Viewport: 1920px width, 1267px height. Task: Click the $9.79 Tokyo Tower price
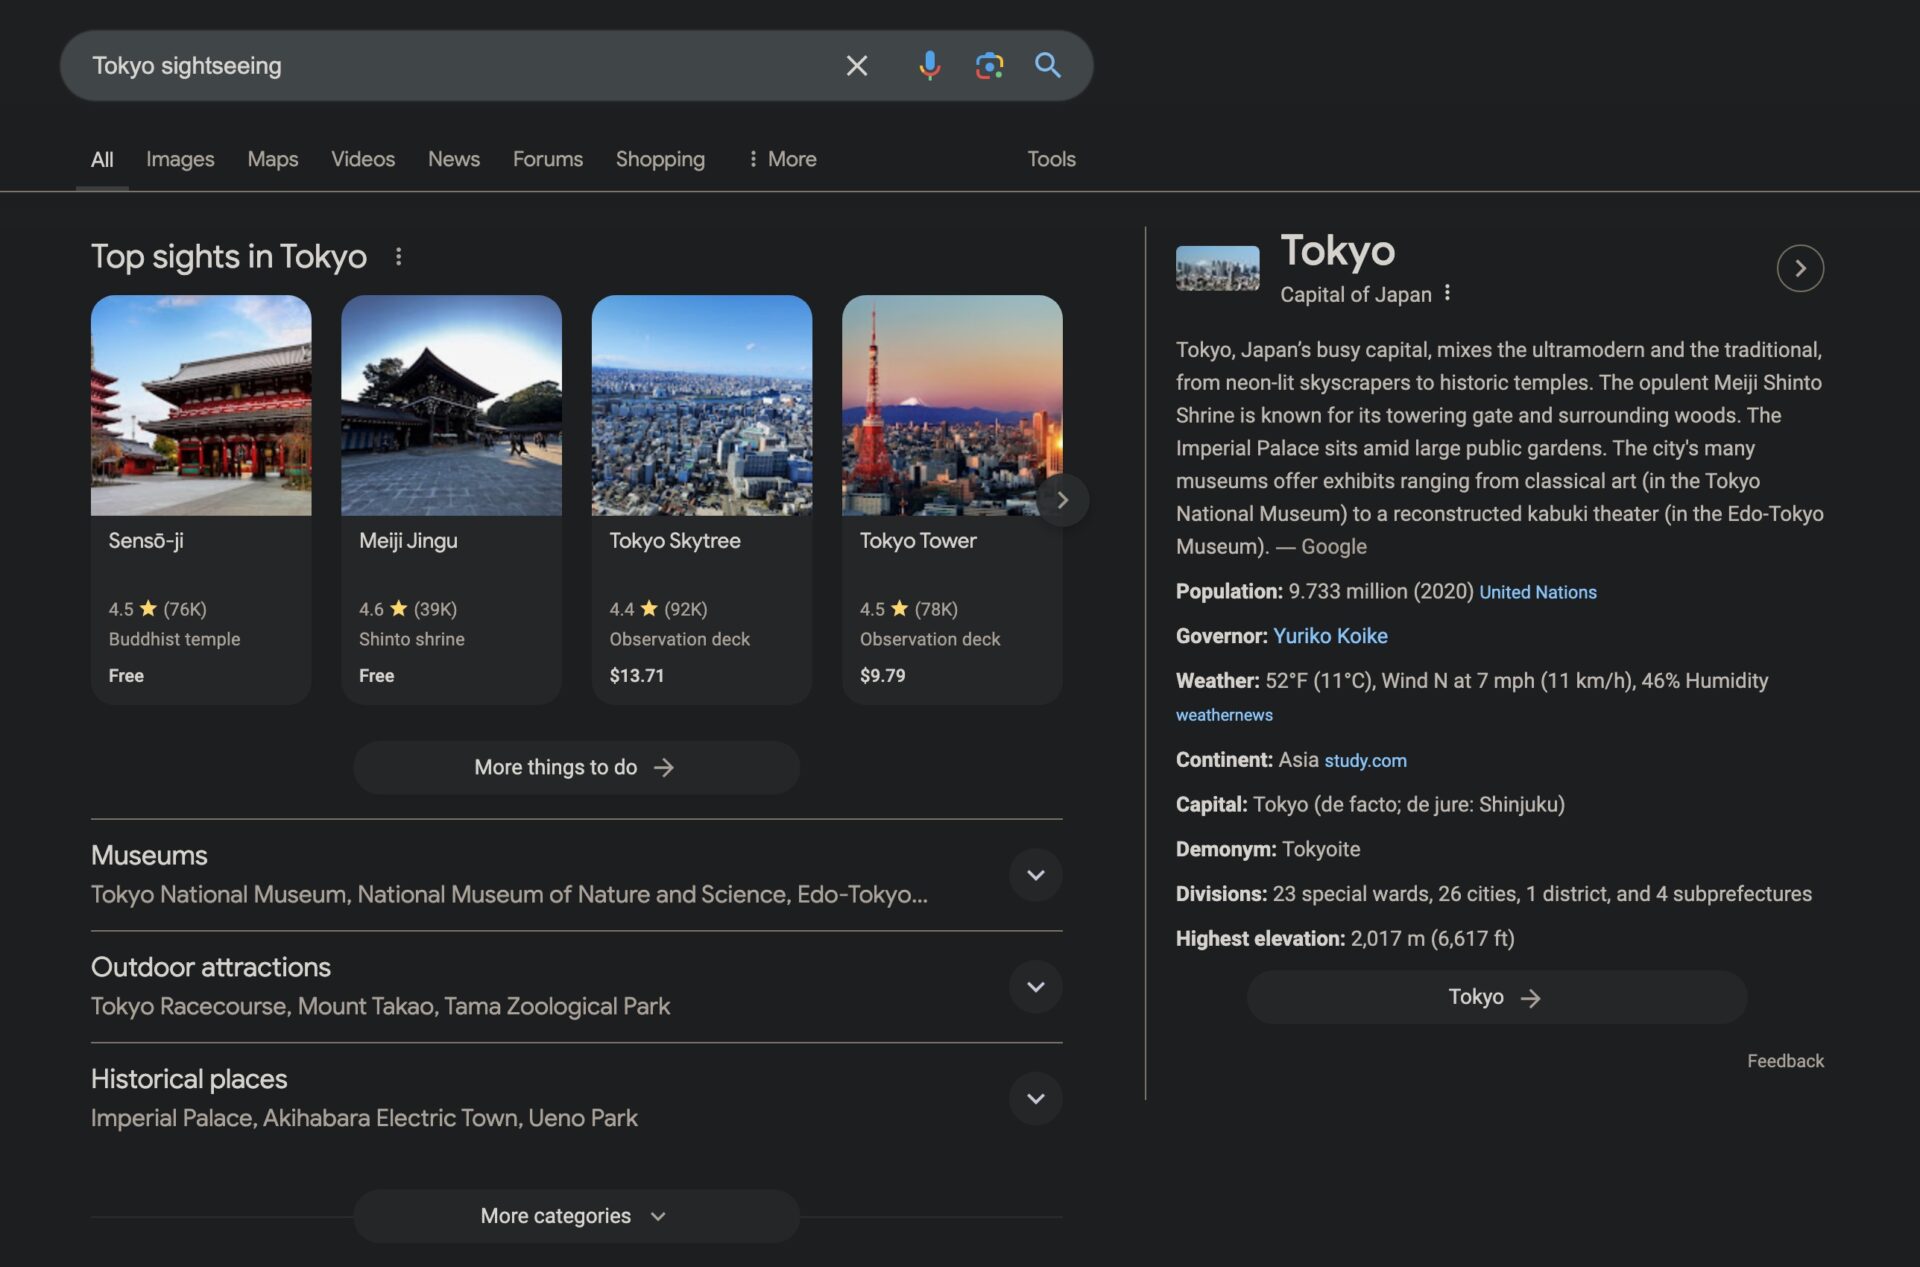(882, 676)
